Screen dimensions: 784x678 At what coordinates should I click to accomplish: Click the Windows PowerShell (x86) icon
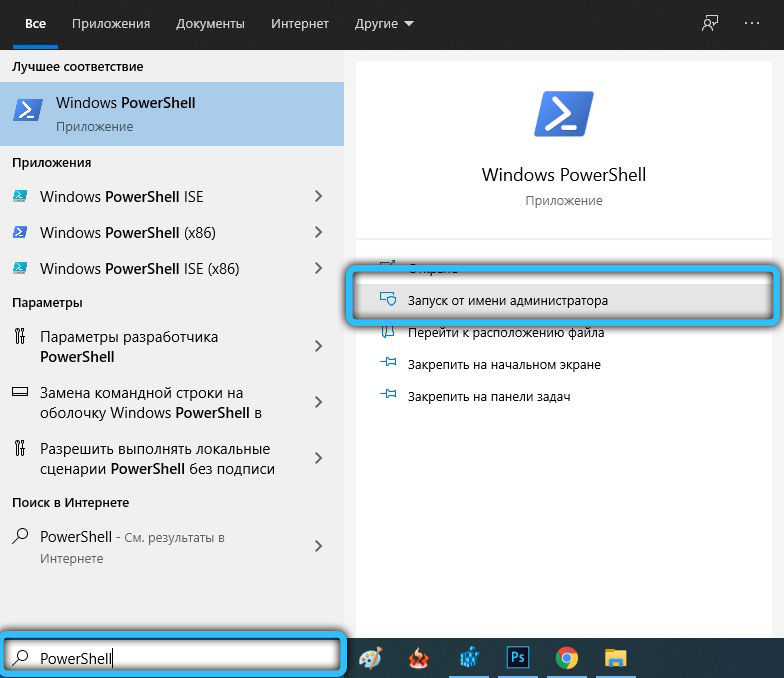(20, 232)
